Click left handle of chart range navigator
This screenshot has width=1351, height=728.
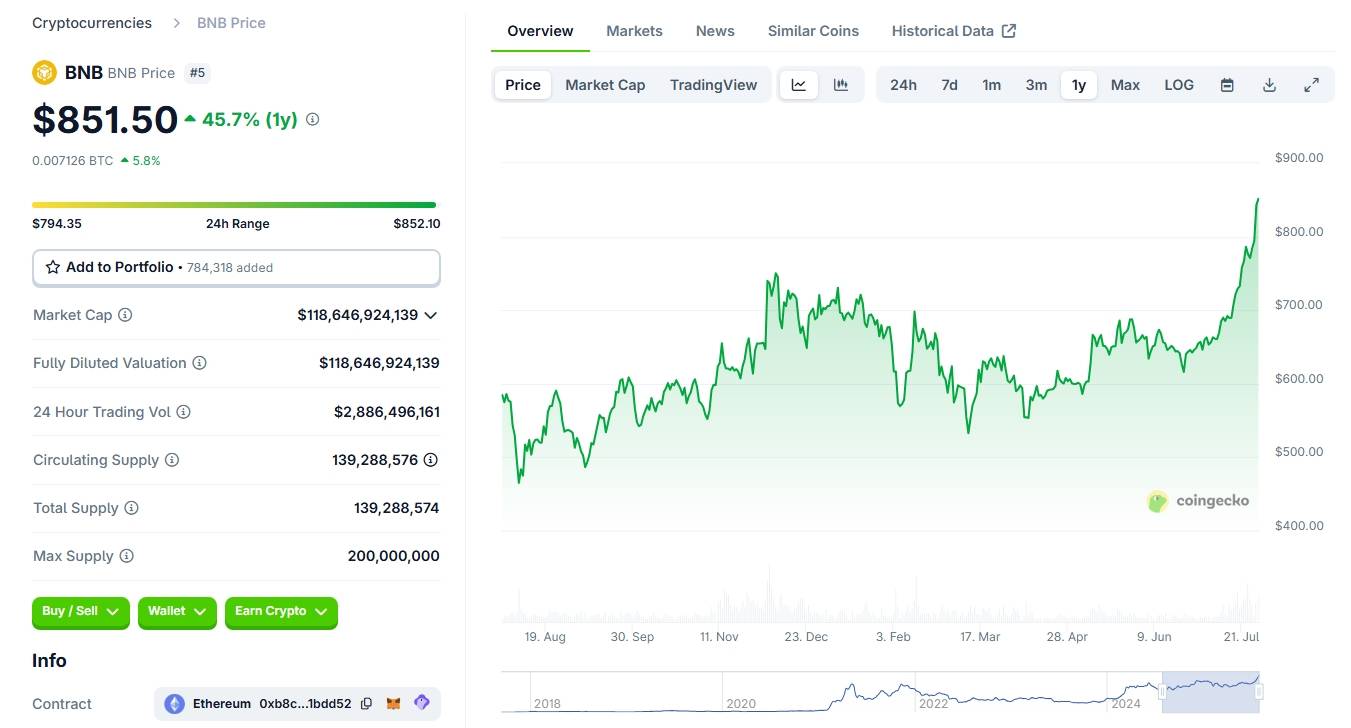tap(1162, 691)
